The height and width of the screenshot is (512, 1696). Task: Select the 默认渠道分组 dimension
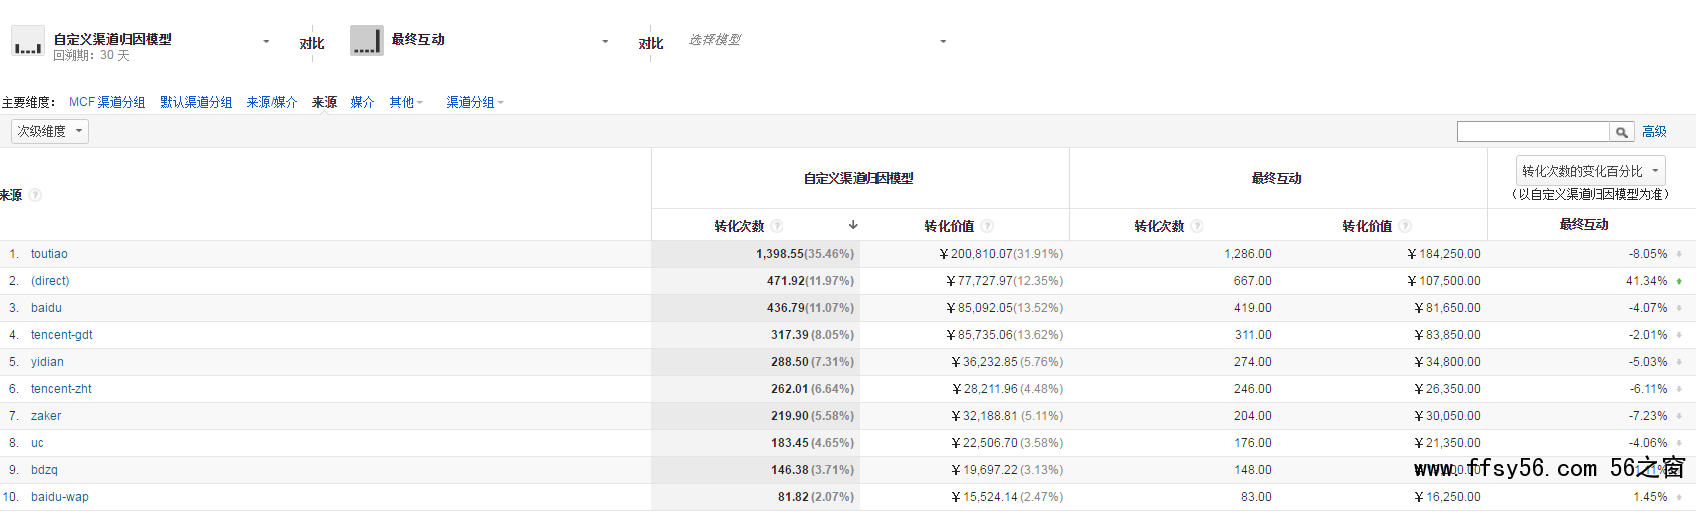coord(196,102)
